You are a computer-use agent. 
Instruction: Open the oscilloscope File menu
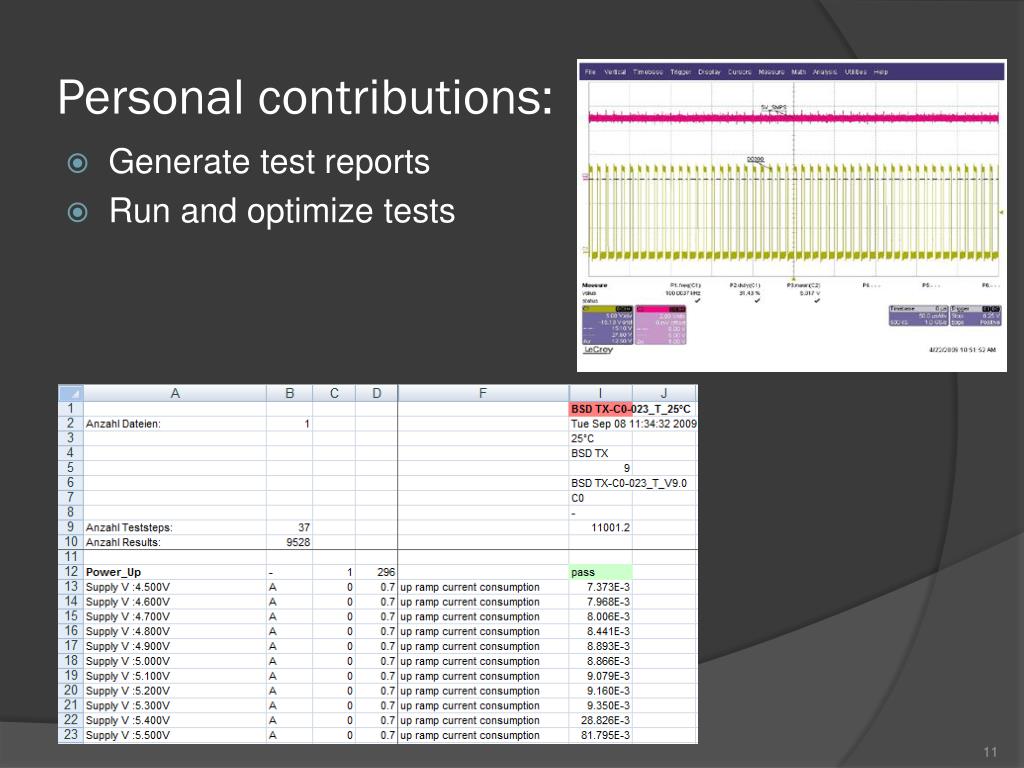click(590, 72)
